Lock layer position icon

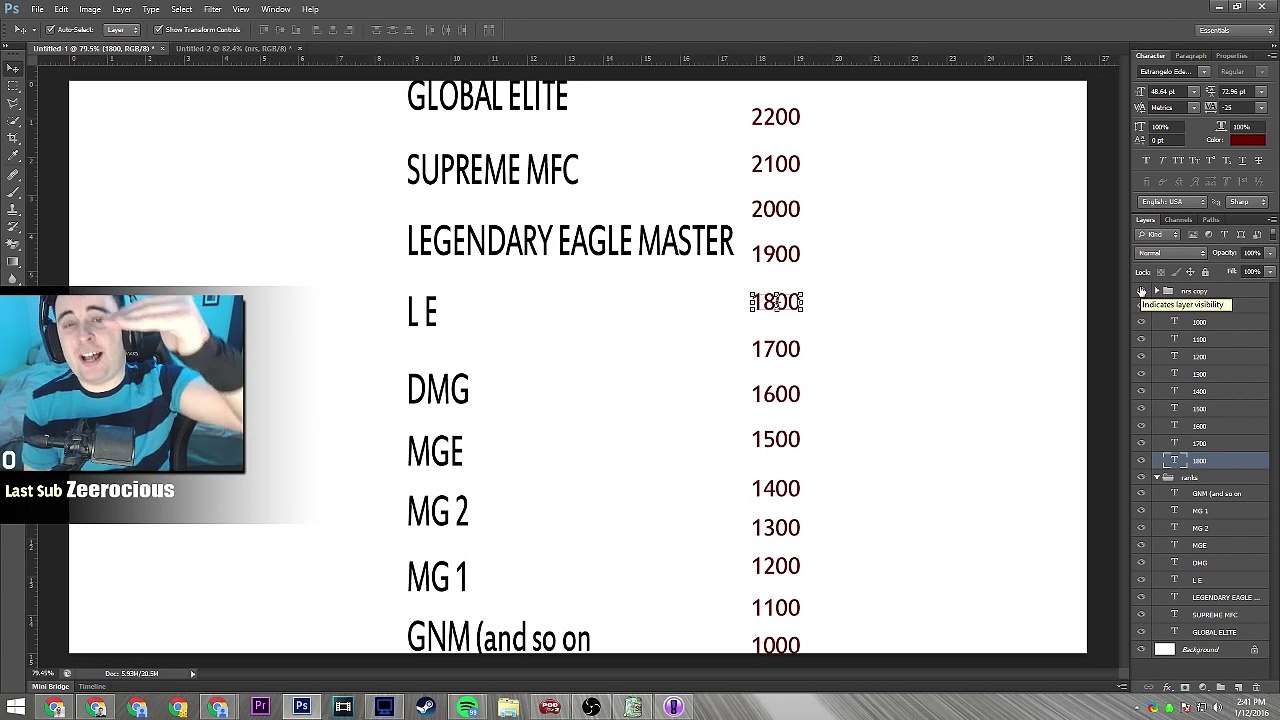click(x=1190, y=271)
